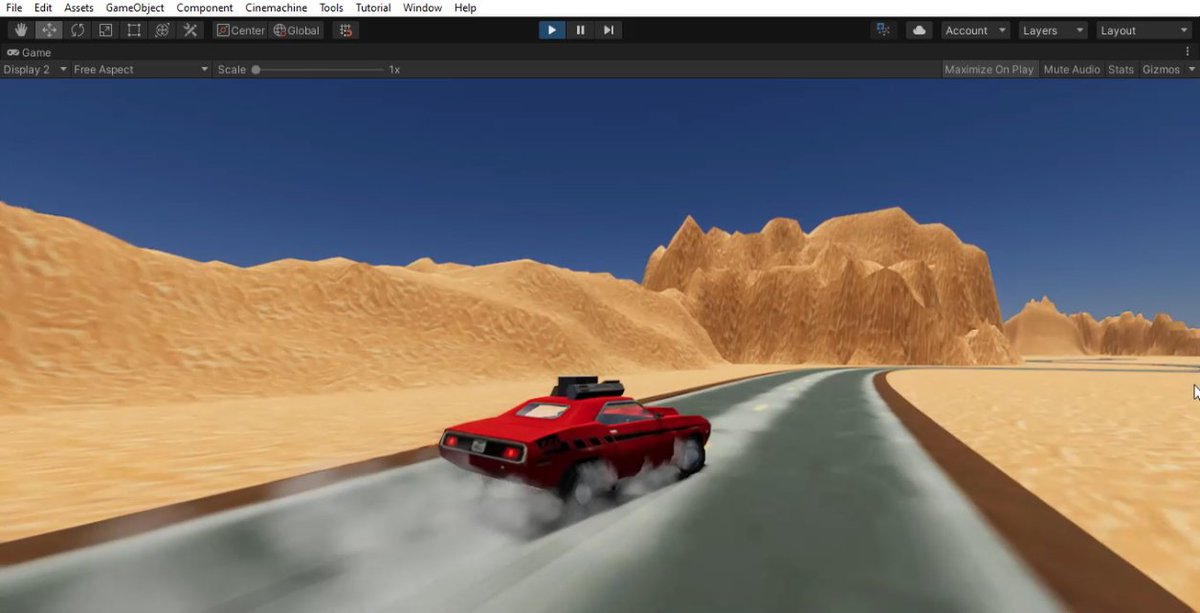Toggle Maximize On Play

[x=989, y=69]
